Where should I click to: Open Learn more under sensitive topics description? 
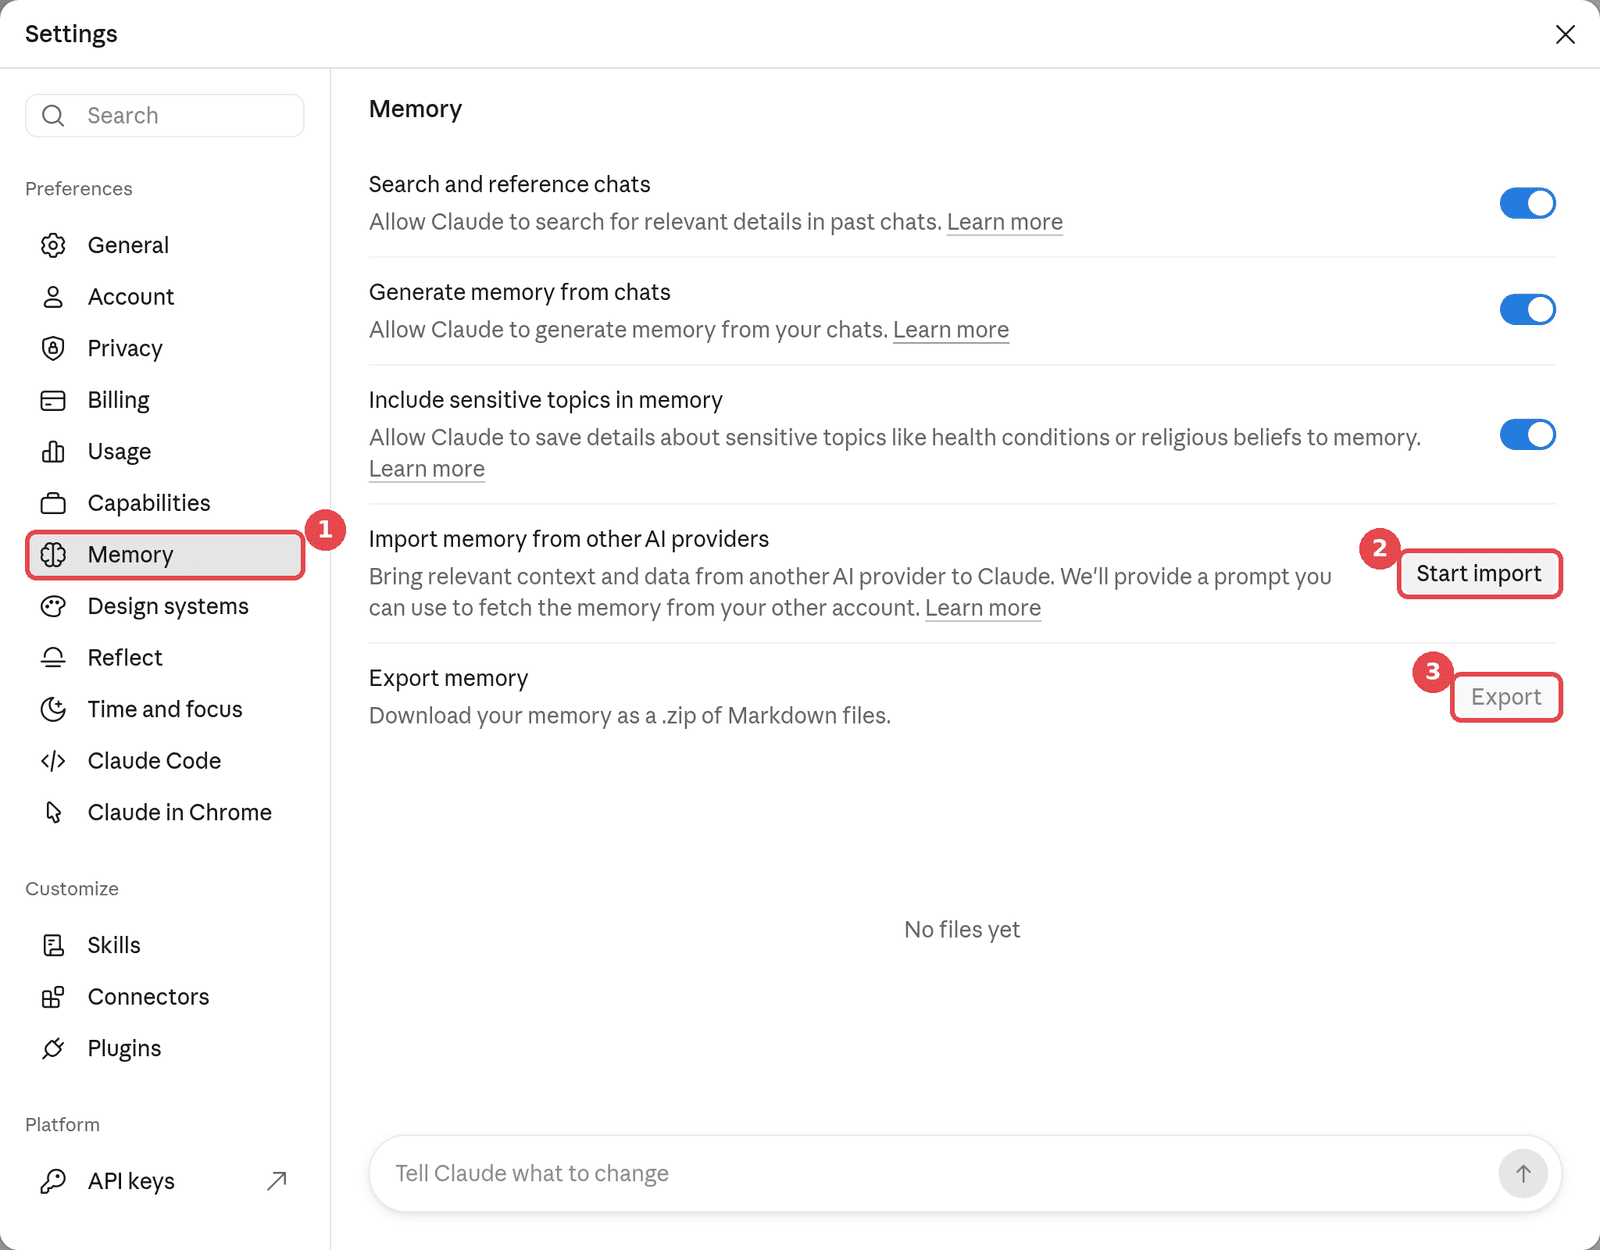[x=427, y=469]
